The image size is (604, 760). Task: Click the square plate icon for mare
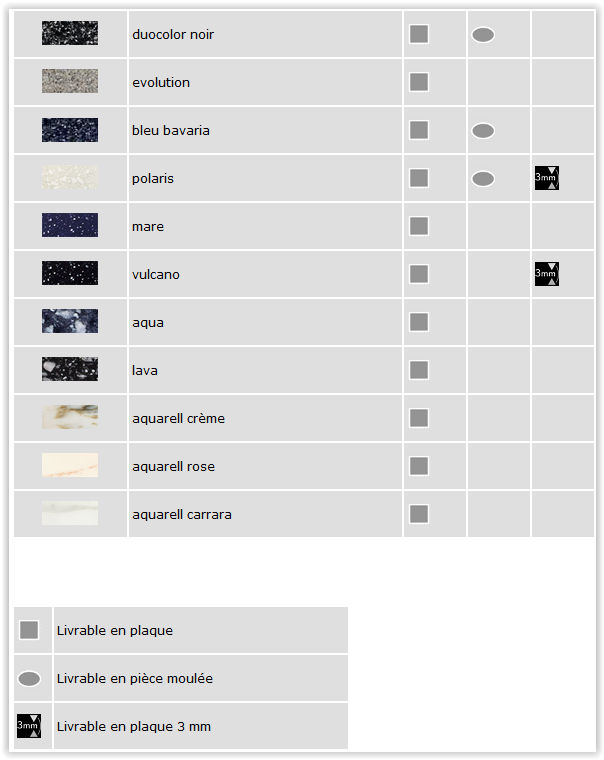click(419, 226)
